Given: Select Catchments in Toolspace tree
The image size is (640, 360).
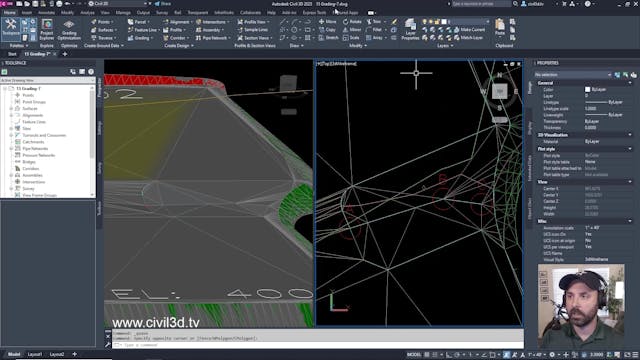Looking at the screenshot, I should pyautogui.click(x=33, y=142).
